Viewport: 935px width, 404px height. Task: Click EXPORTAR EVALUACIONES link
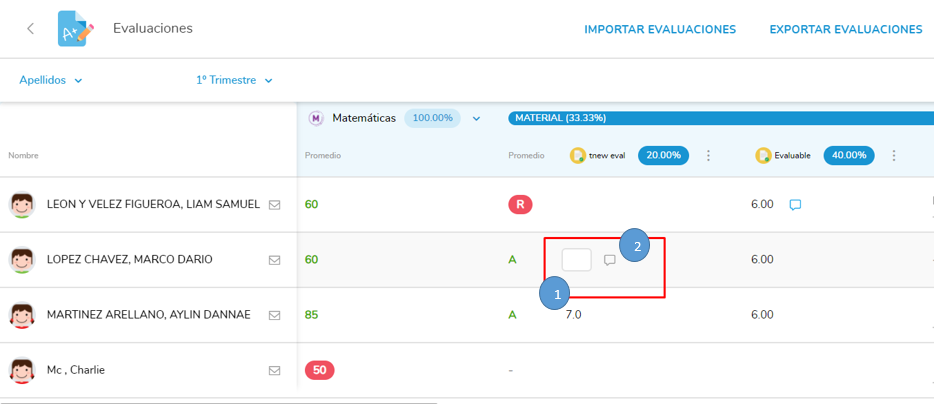click(x=845, y=29)
